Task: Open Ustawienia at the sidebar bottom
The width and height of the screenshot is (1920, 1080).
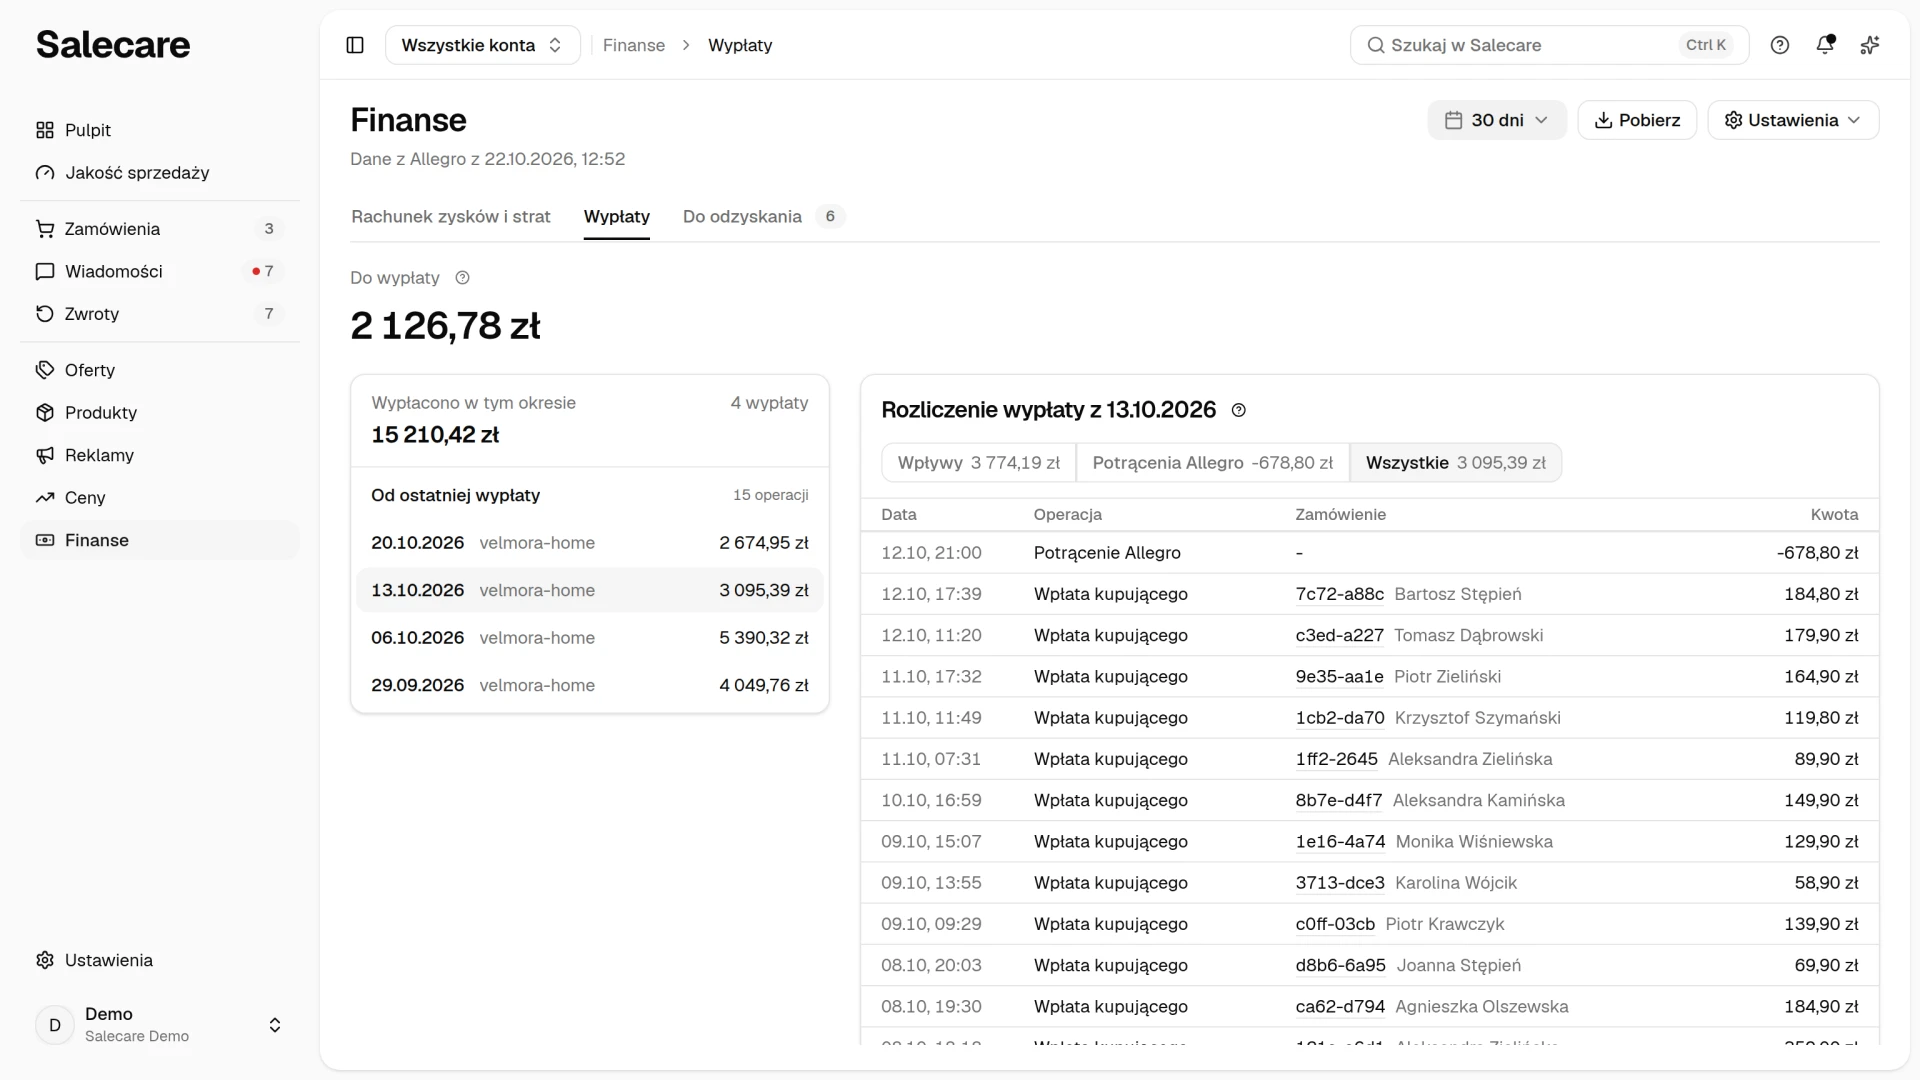Action: 160,960
